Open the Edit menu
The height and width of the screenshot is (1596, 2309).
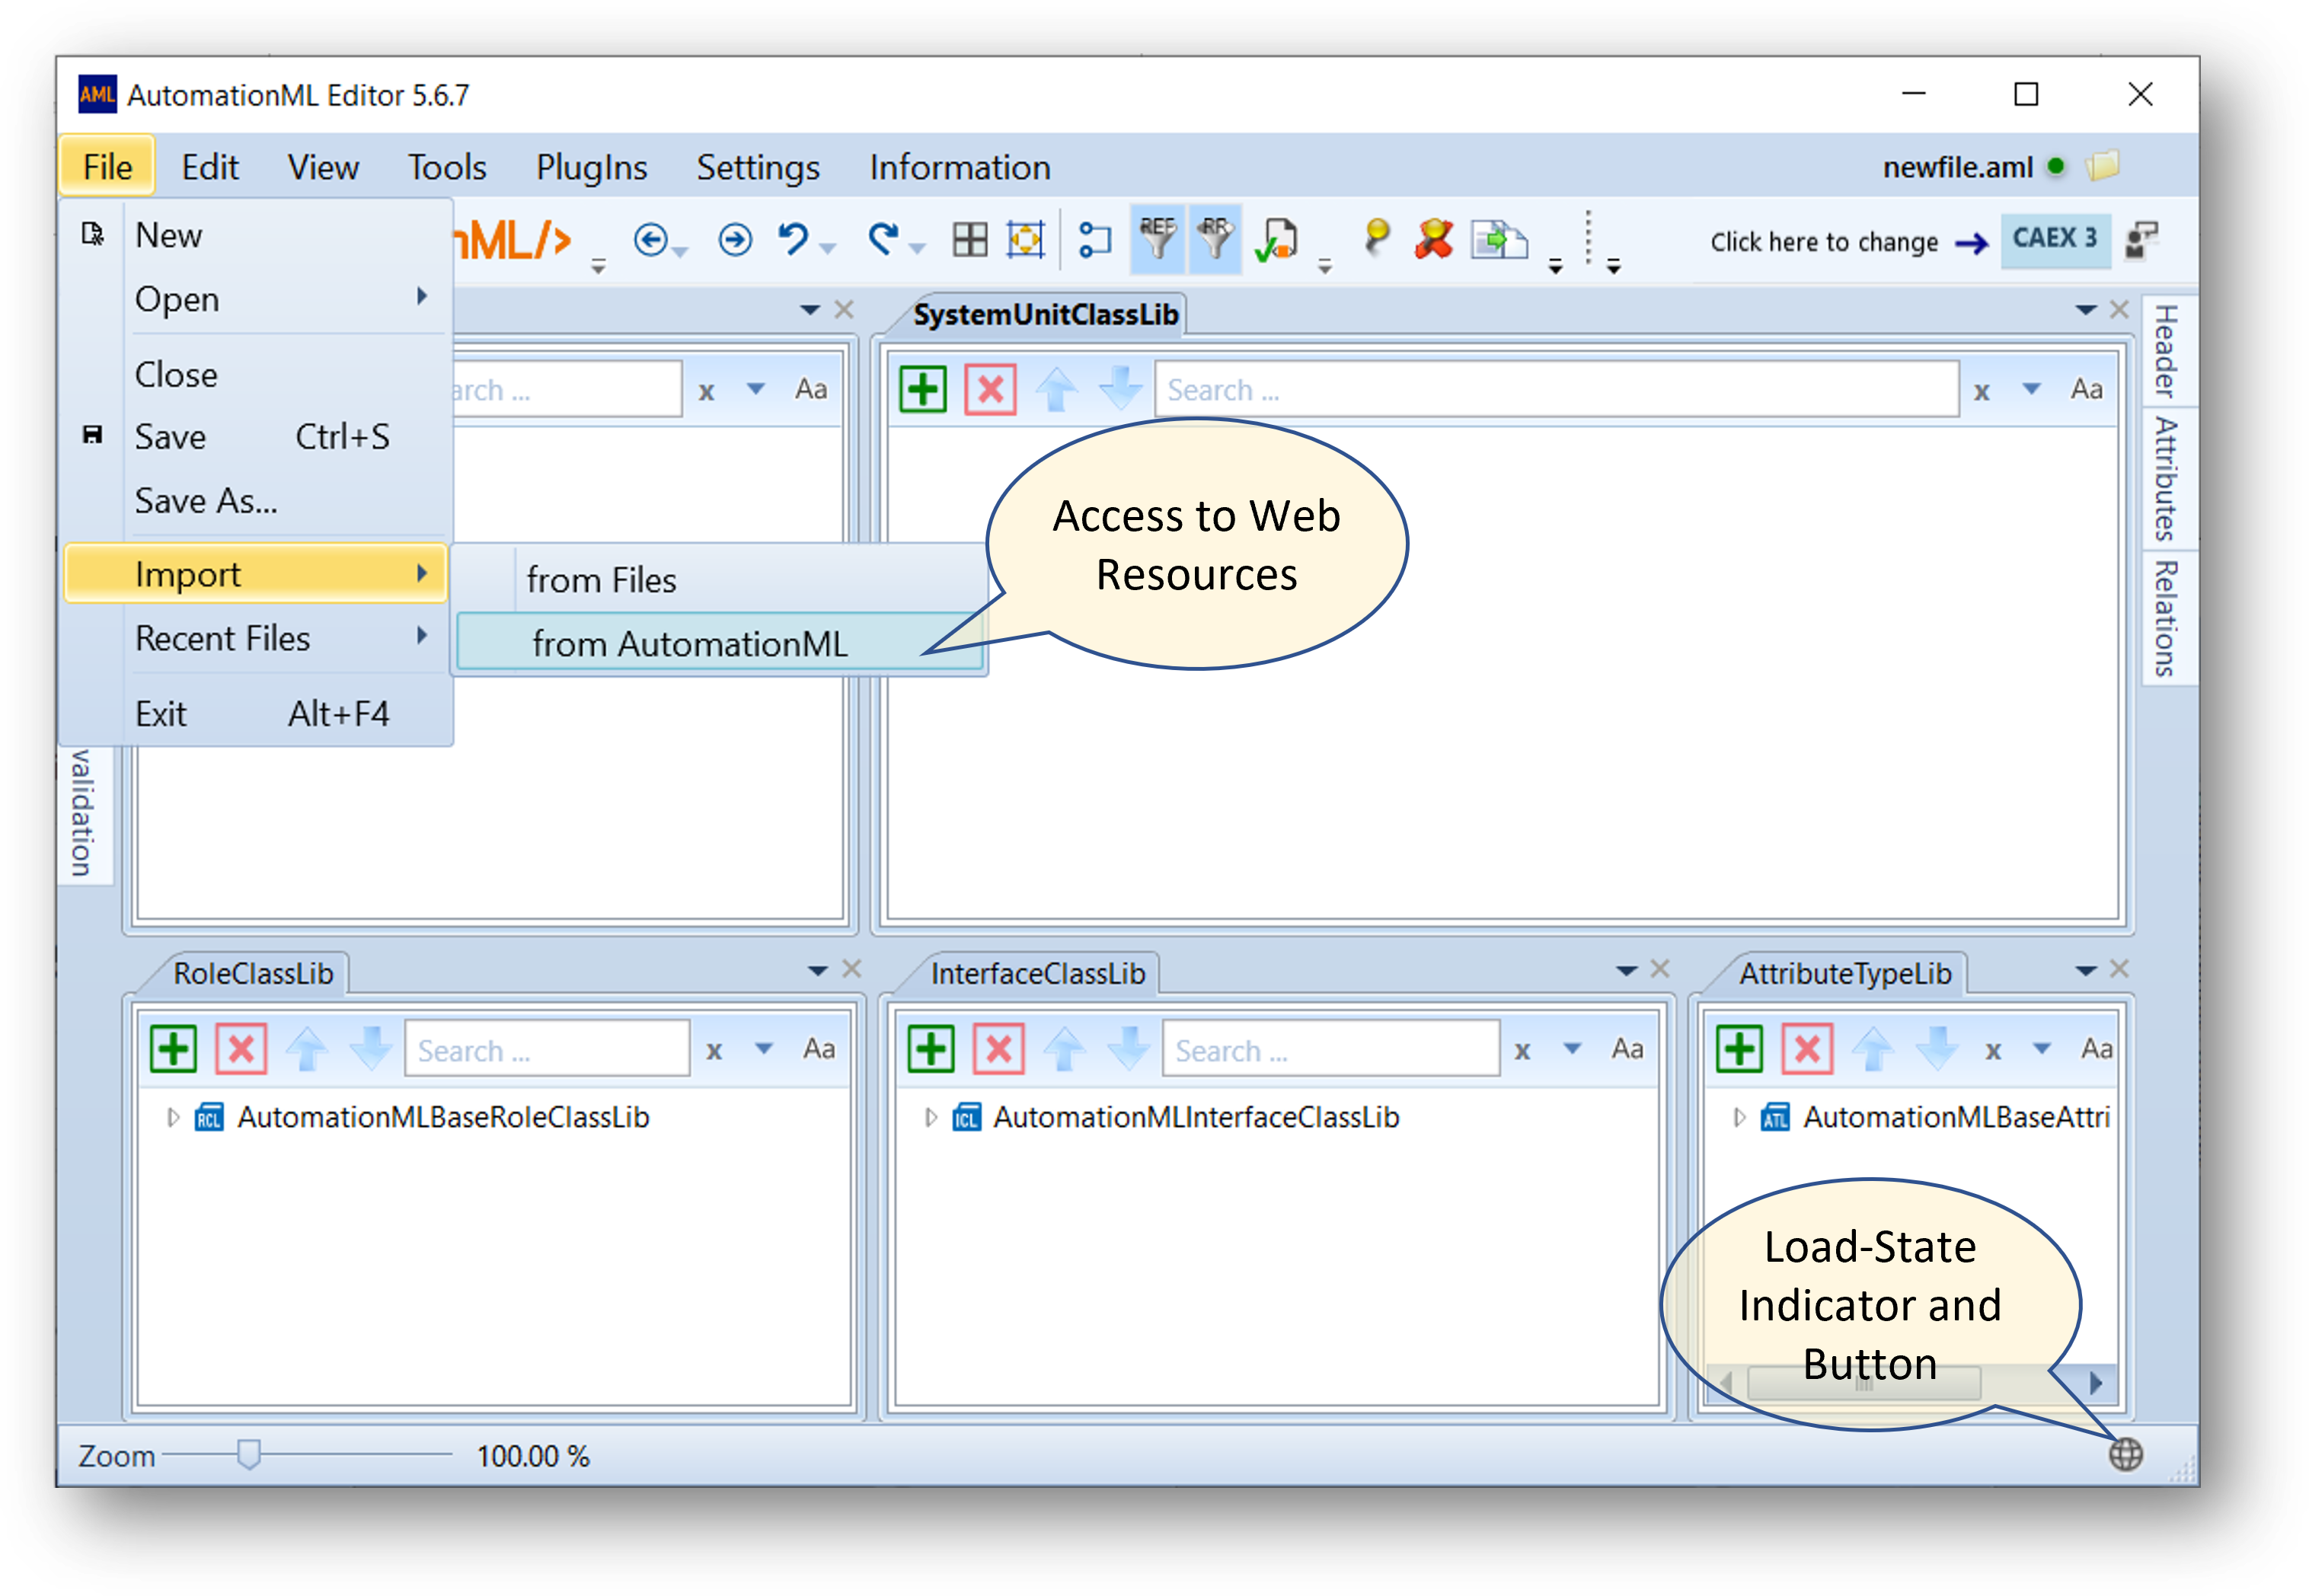pyautogui.click(x=209, y=167)
